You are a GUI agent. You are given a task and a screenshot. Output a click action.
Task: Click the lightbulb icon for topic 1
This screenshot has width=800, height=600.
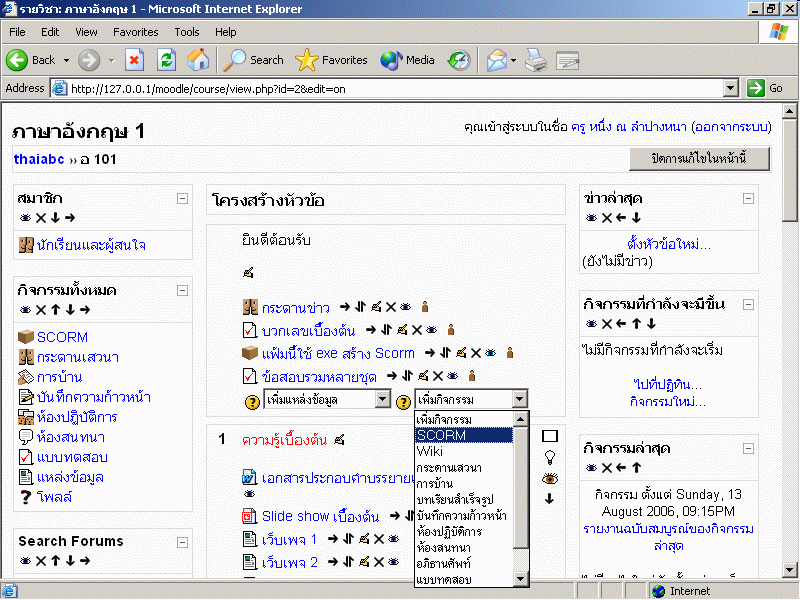point(549,457)
